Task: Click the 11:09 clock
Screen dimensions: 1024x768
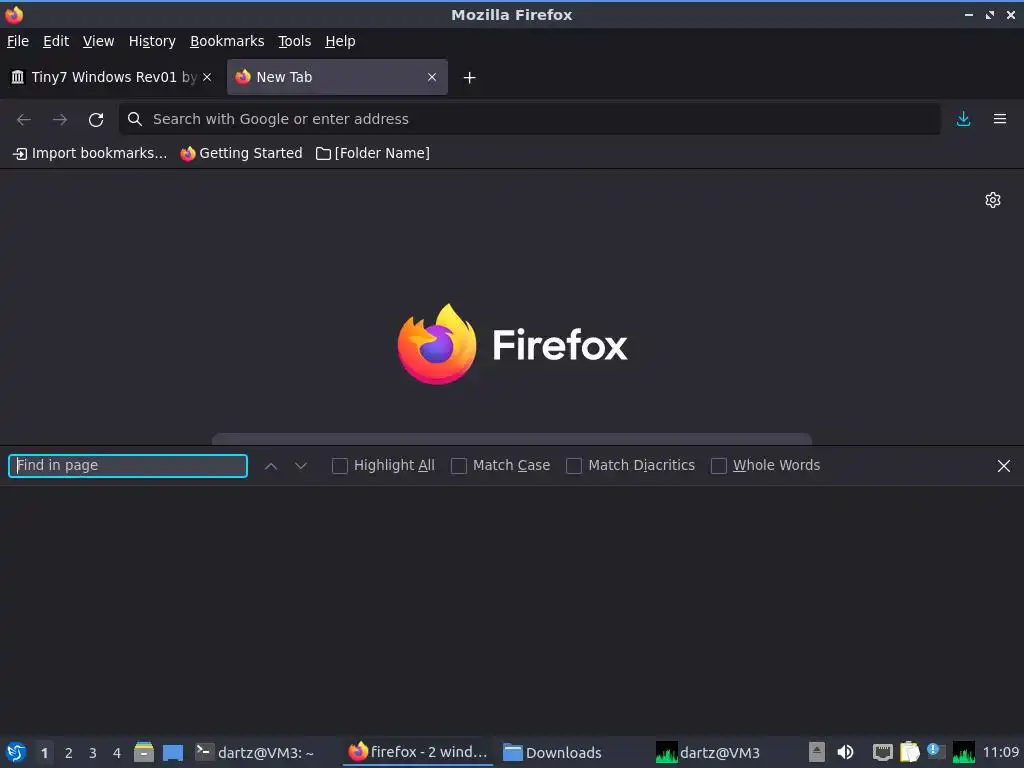Action: click(x=1000, y=752)
